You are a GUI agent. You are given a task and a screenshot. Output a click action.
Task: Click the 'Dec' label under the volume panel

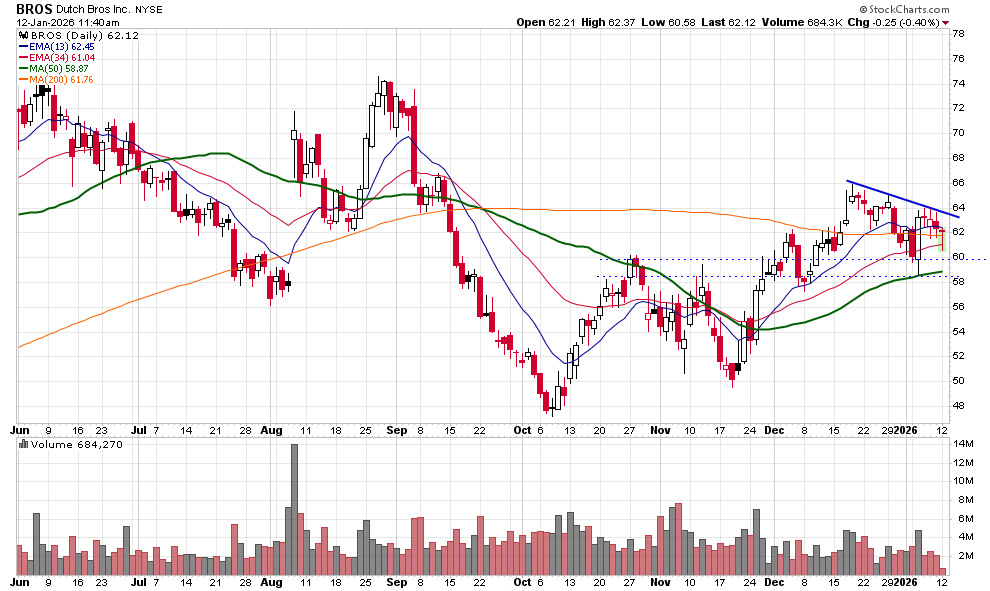click(x=774, y=582)
